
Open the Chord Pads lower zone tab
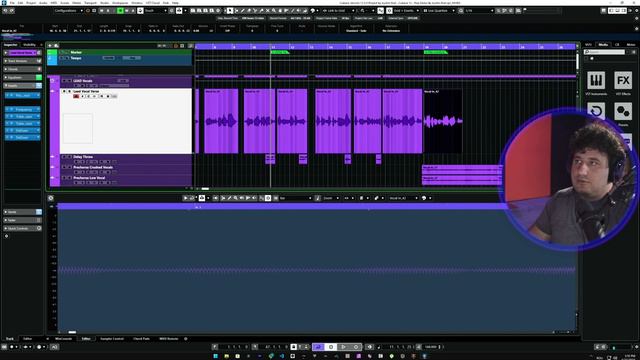pyautogui.click(x=141, y=339)
